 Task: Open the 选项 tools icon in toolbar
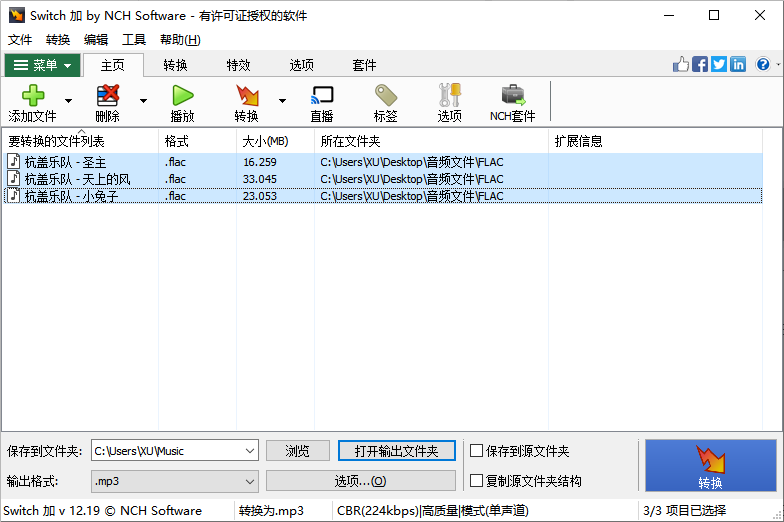450,95
